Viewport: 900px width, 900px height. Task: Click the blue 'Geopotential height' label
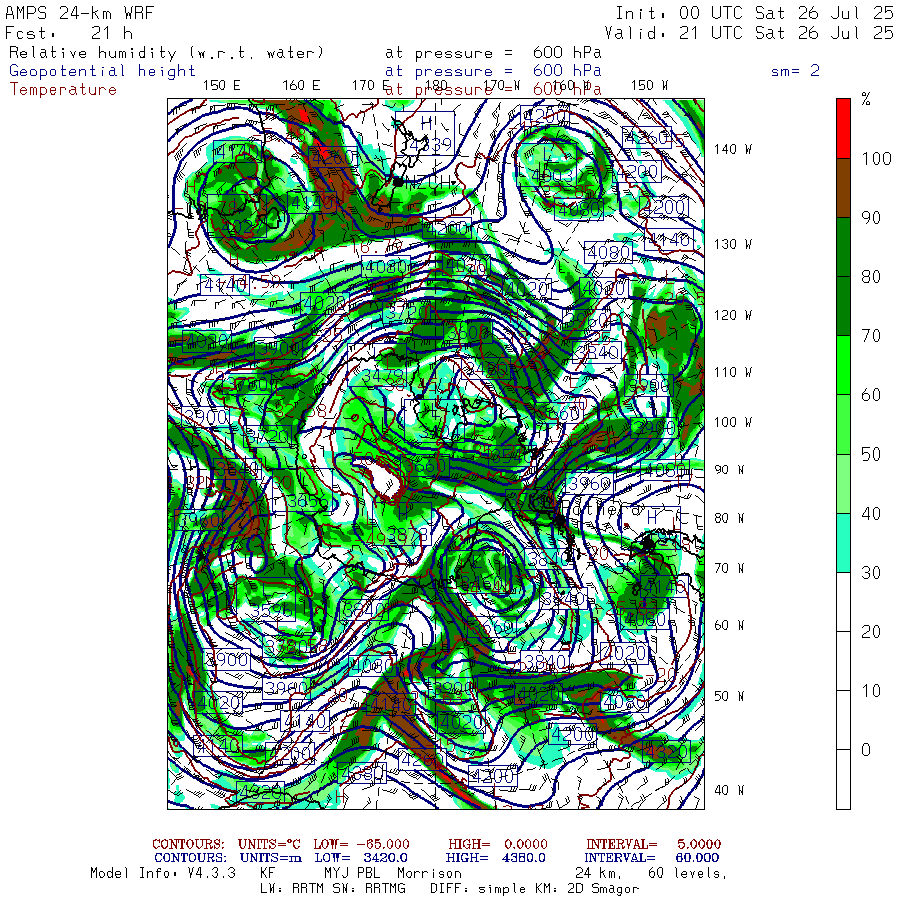click(x=102, y=71)
